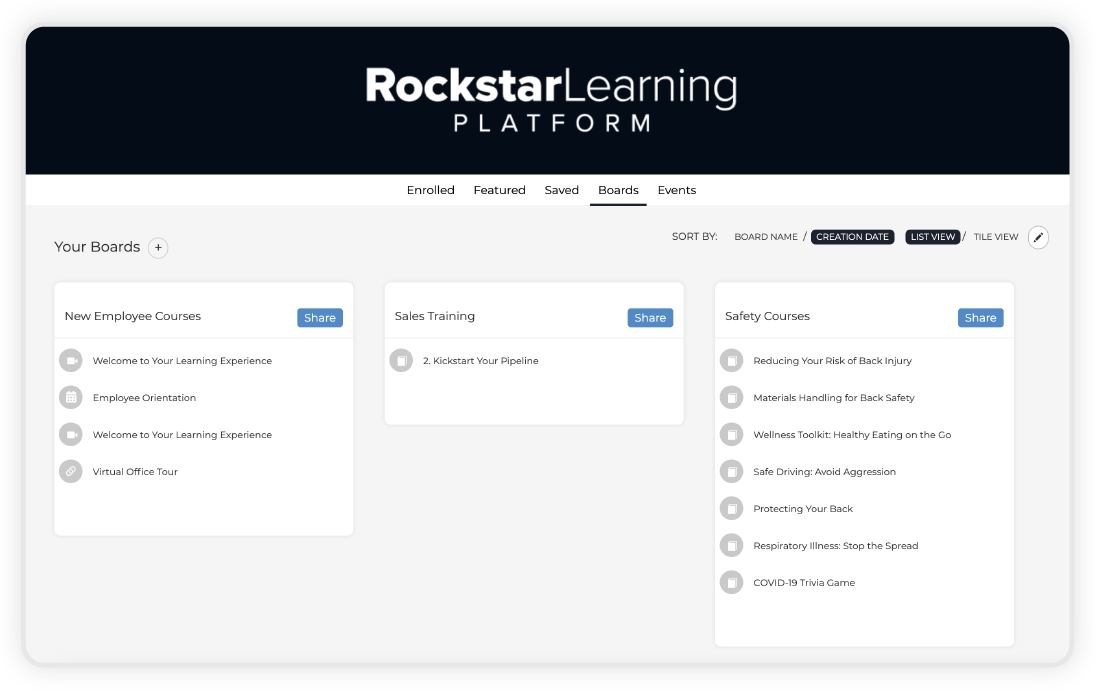Open the Enrolled tab
Screen dimensions: 1095x690
(430, 190)
